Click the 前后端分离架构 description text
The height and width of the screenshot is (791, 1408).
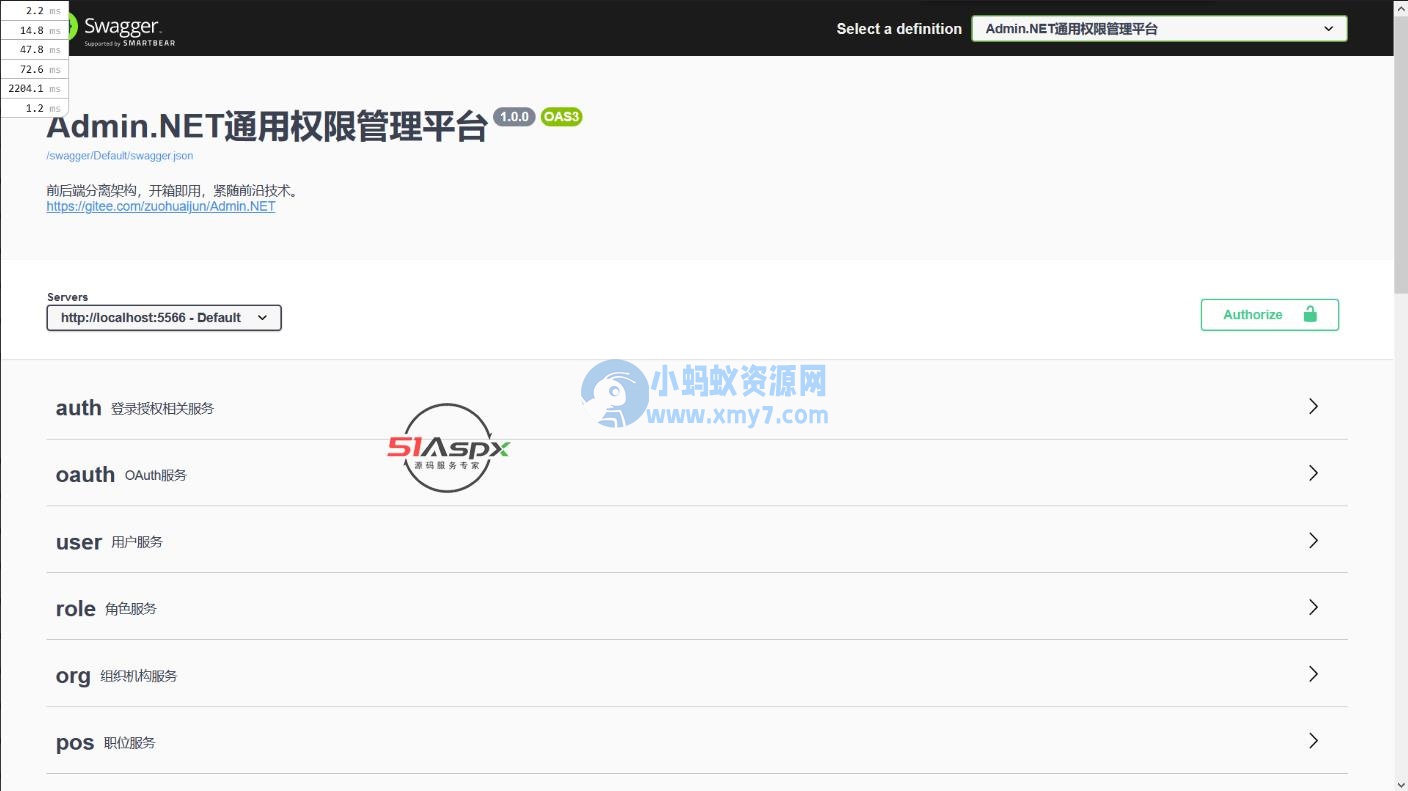172,191
